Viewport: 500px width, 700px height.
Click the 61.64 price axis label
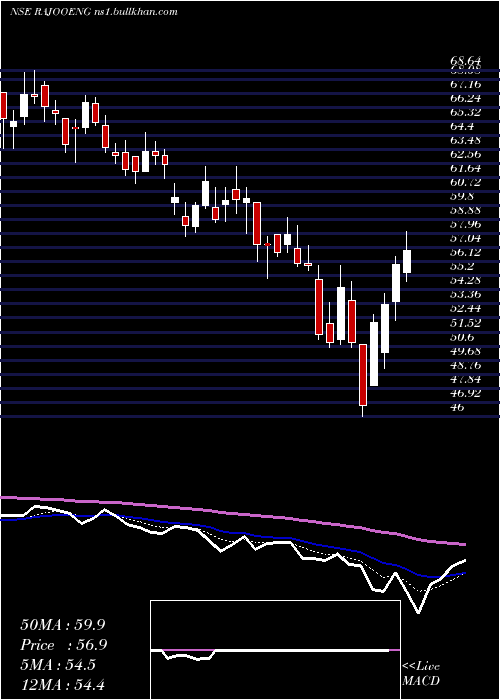465,169
